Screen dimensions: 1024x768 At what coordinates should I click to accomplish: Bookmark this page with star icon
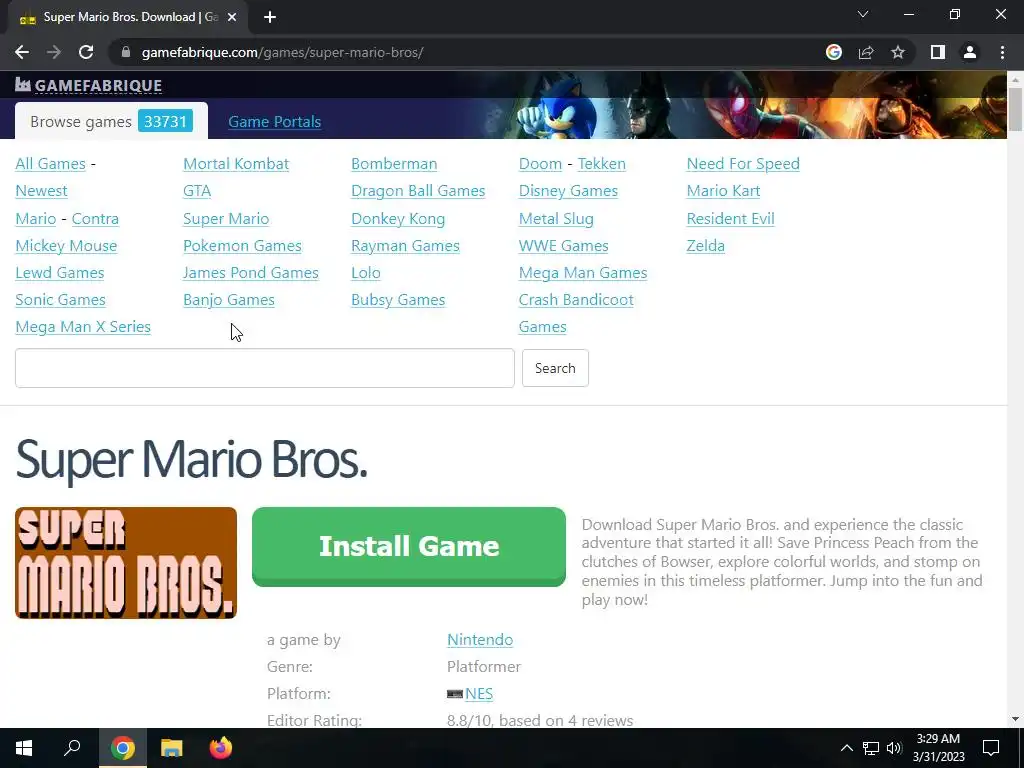point(898,52)
